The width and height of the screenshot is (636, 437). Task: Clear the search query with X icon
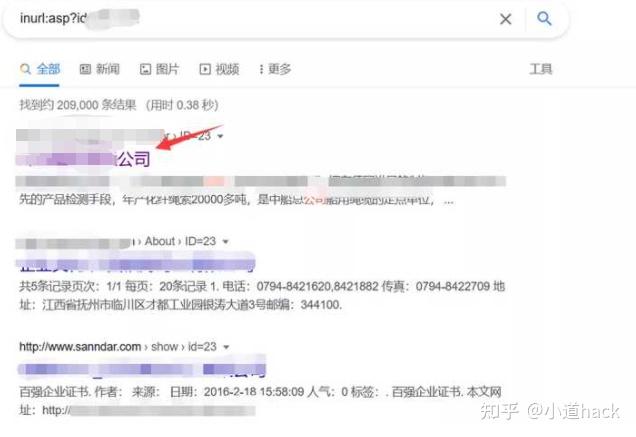[x=505, y=19]
